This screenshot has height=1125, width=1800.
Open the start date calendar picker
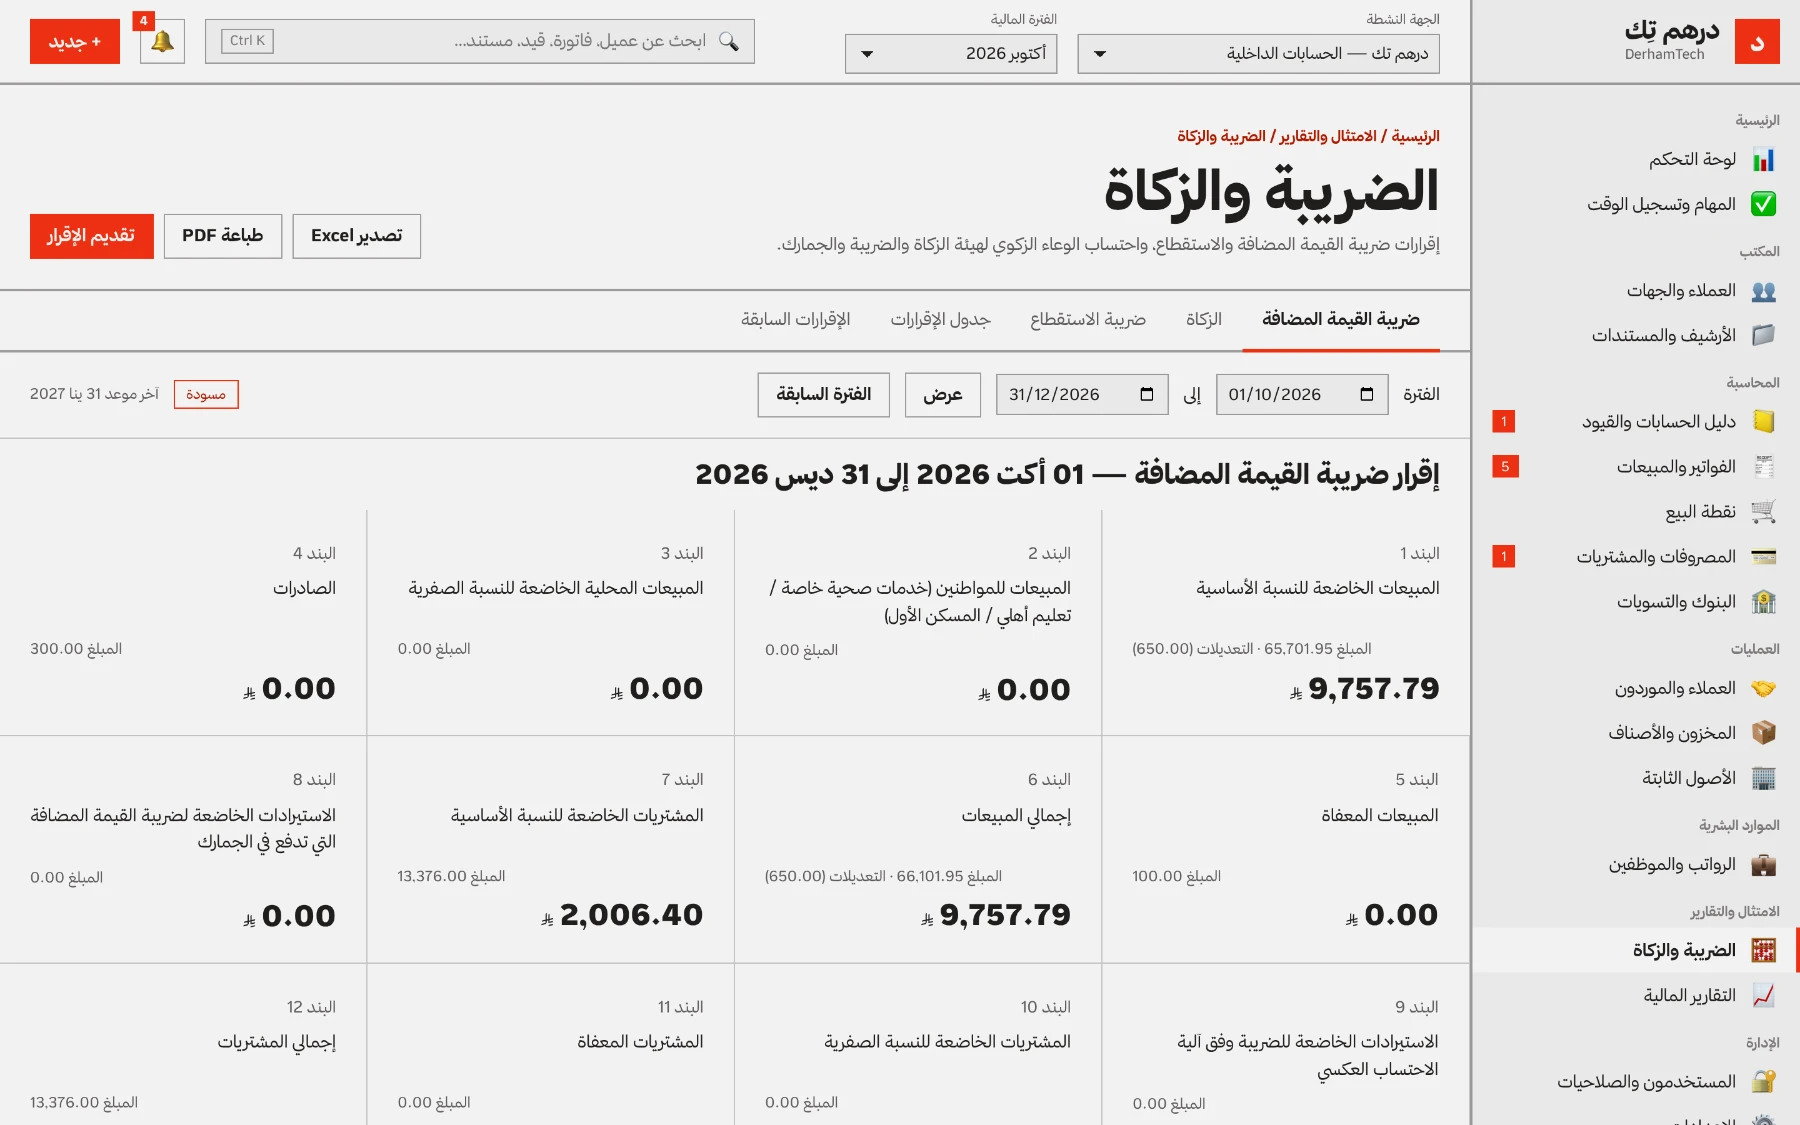(x=1367, y=394)
